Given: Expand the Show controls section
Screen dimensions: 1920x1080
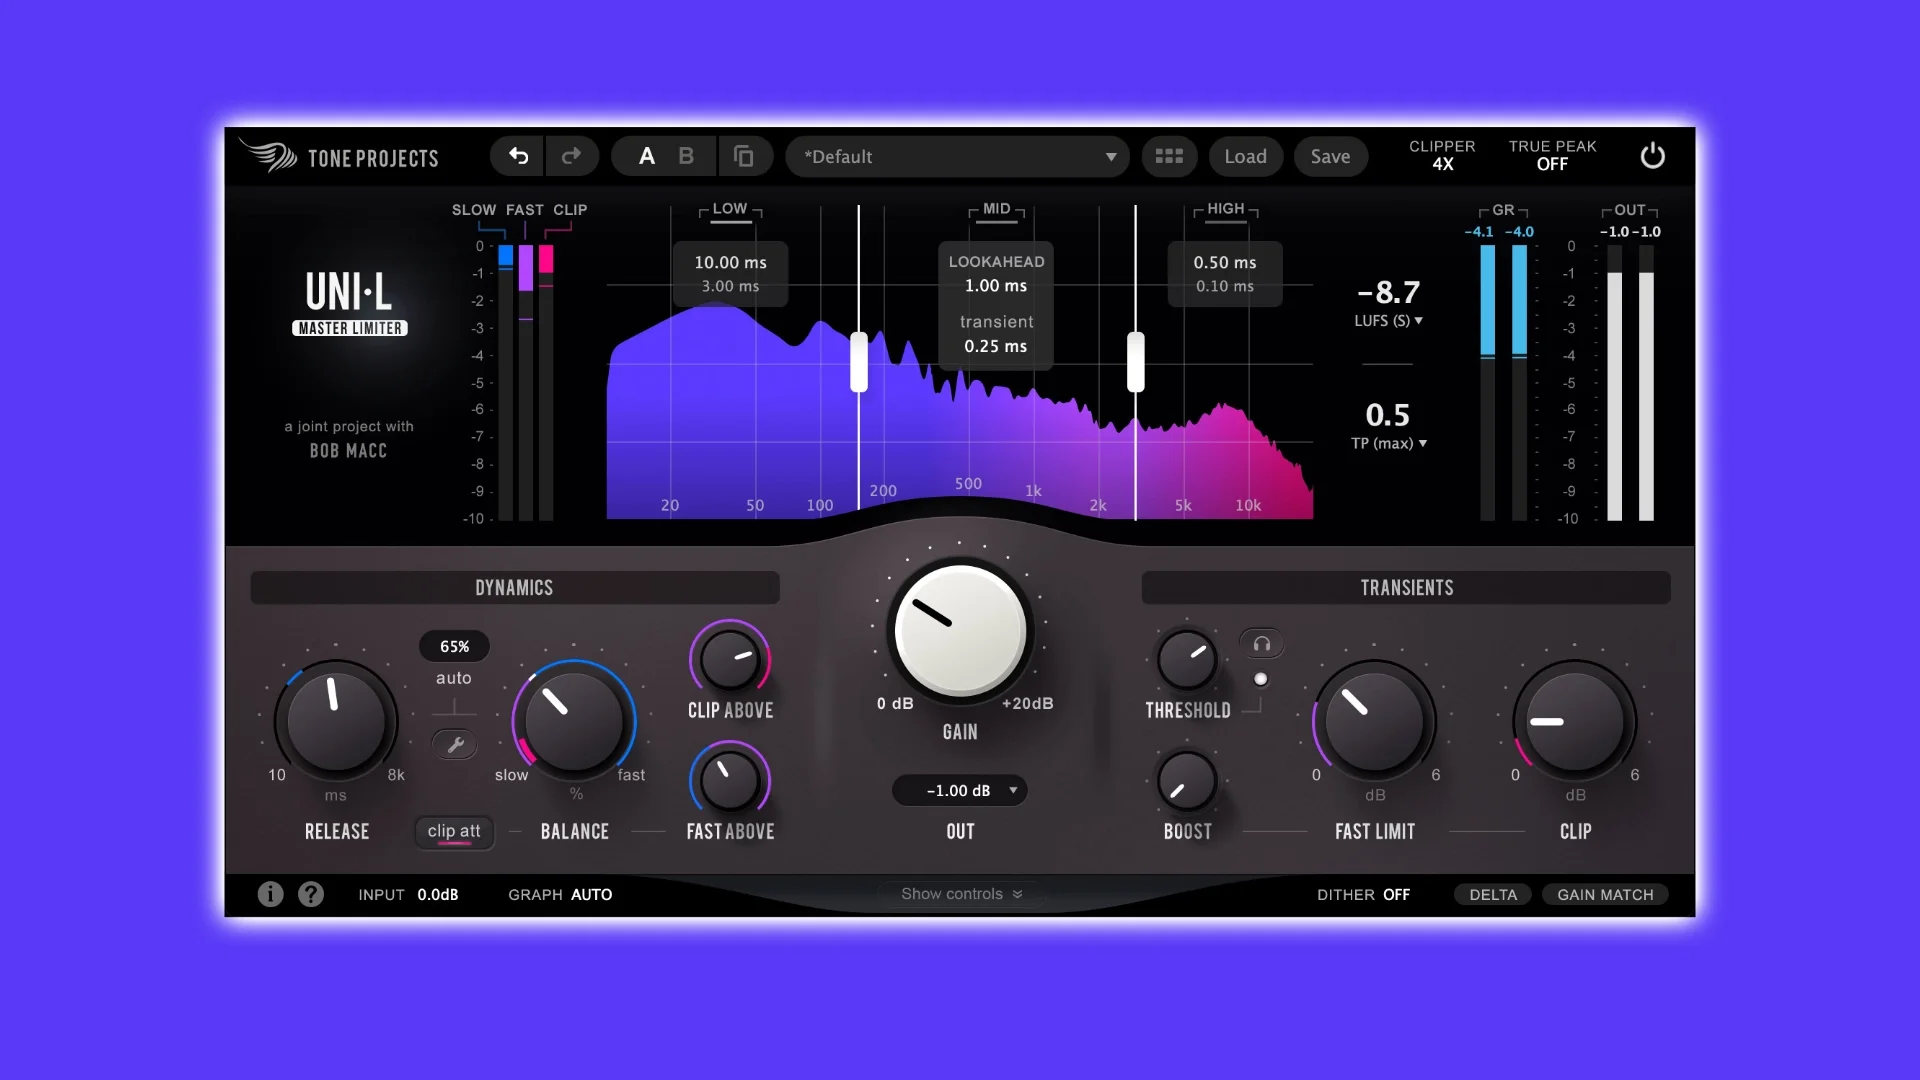Looking at the screenshot, I should [961, 894].
